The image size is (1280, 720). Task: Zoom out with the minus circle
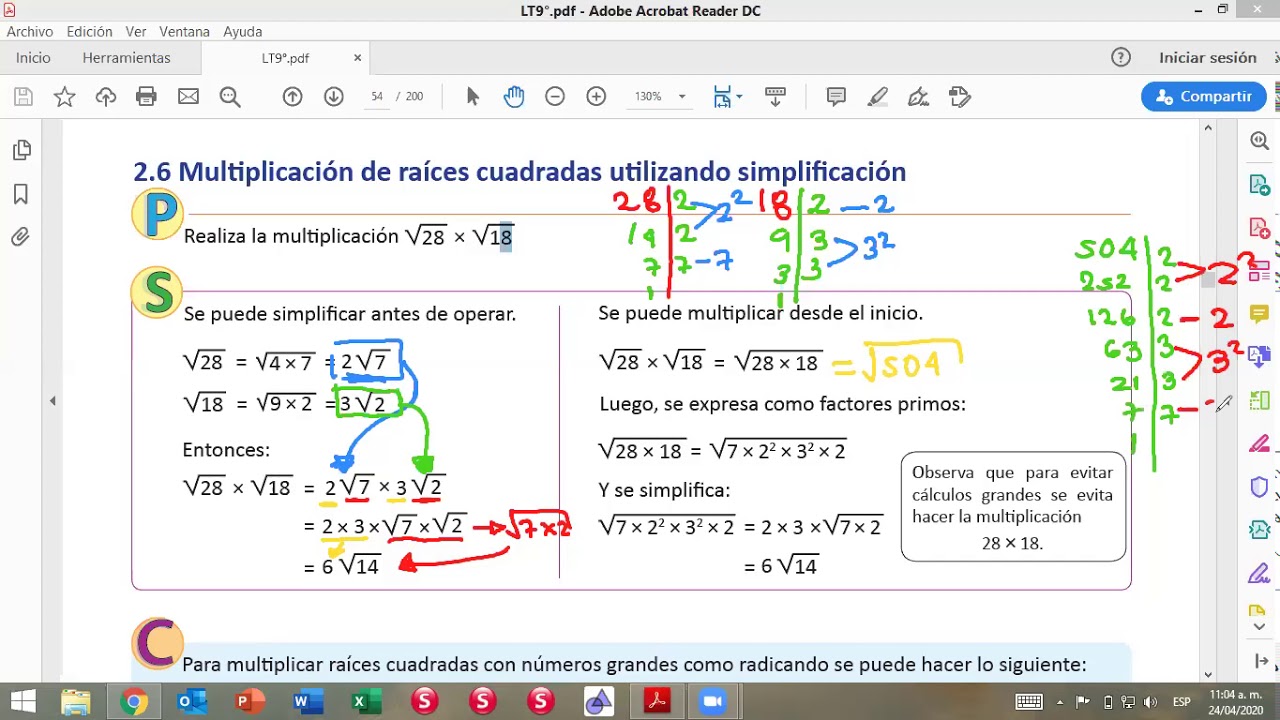point(555,97)
